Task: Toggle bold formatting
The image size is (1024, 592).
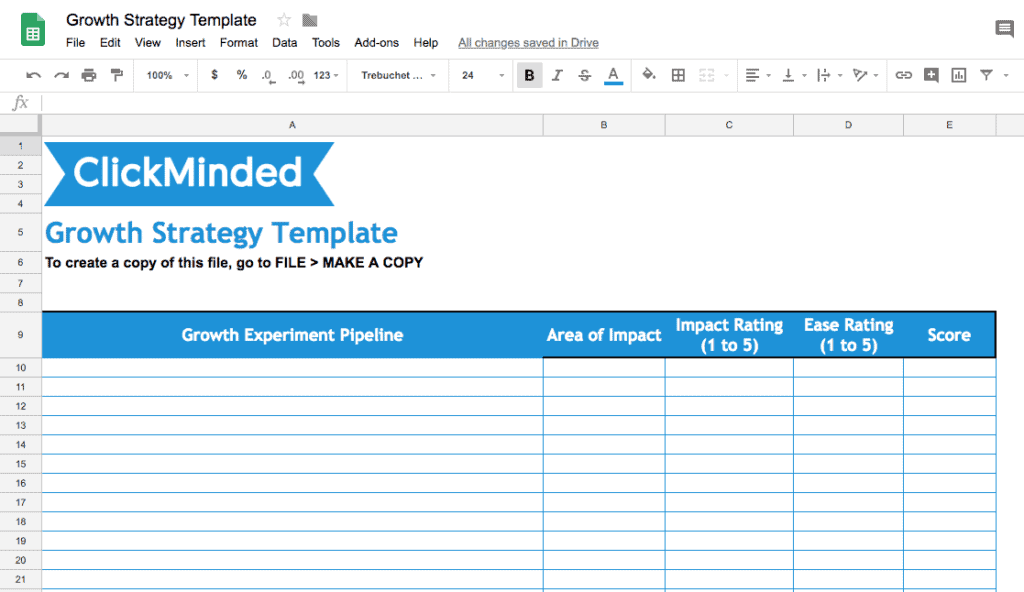Action: (530, 75)
